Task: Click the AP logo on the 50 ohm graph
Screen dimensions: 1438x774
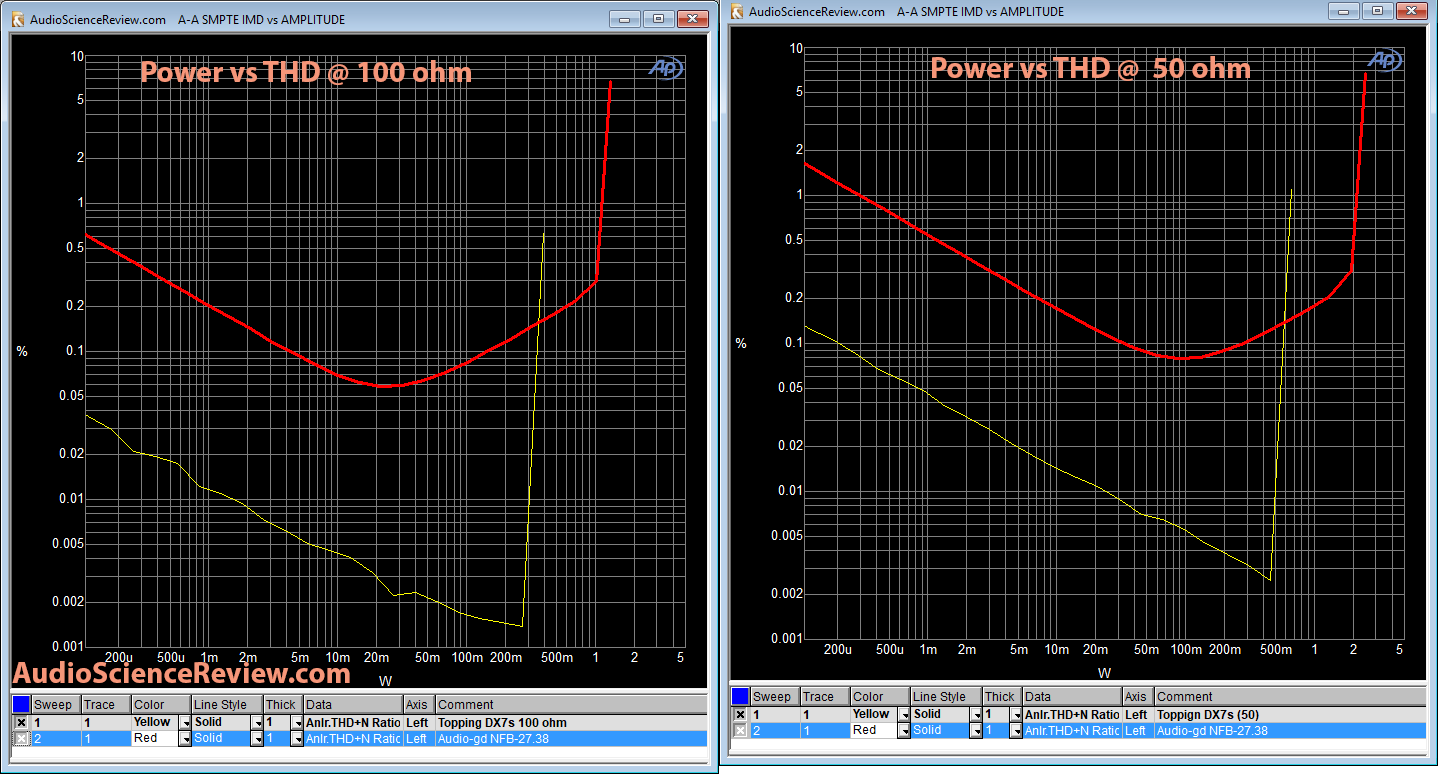Action: pyautogui.click(x=1384, y=60)
